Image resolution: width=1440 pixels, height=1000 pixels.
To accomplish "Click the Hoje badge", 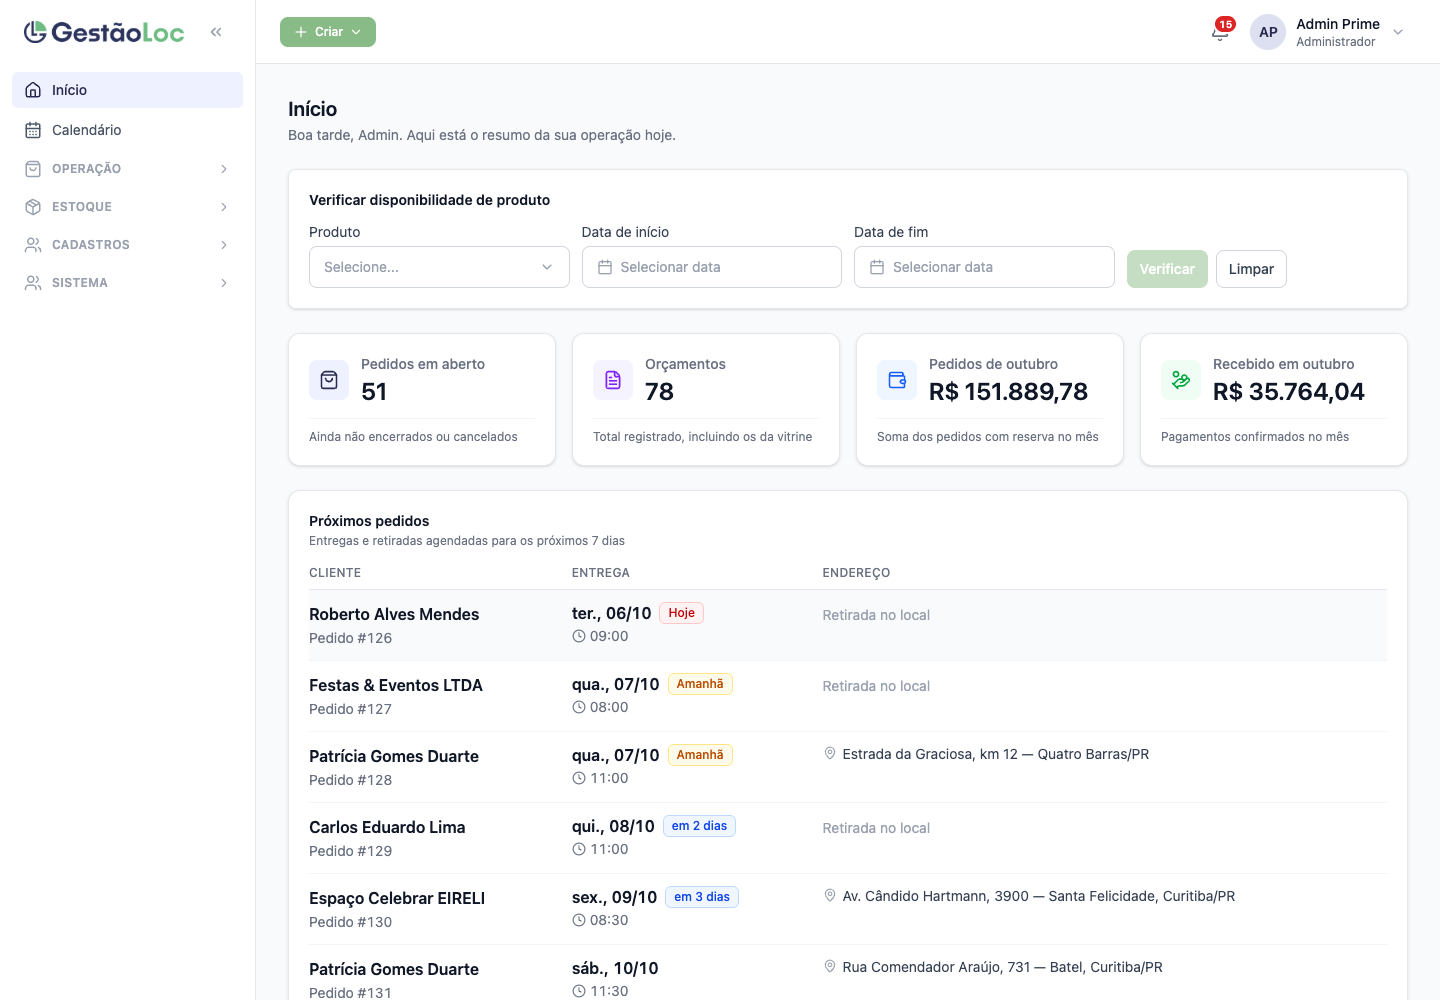I will tap(682, 613).
